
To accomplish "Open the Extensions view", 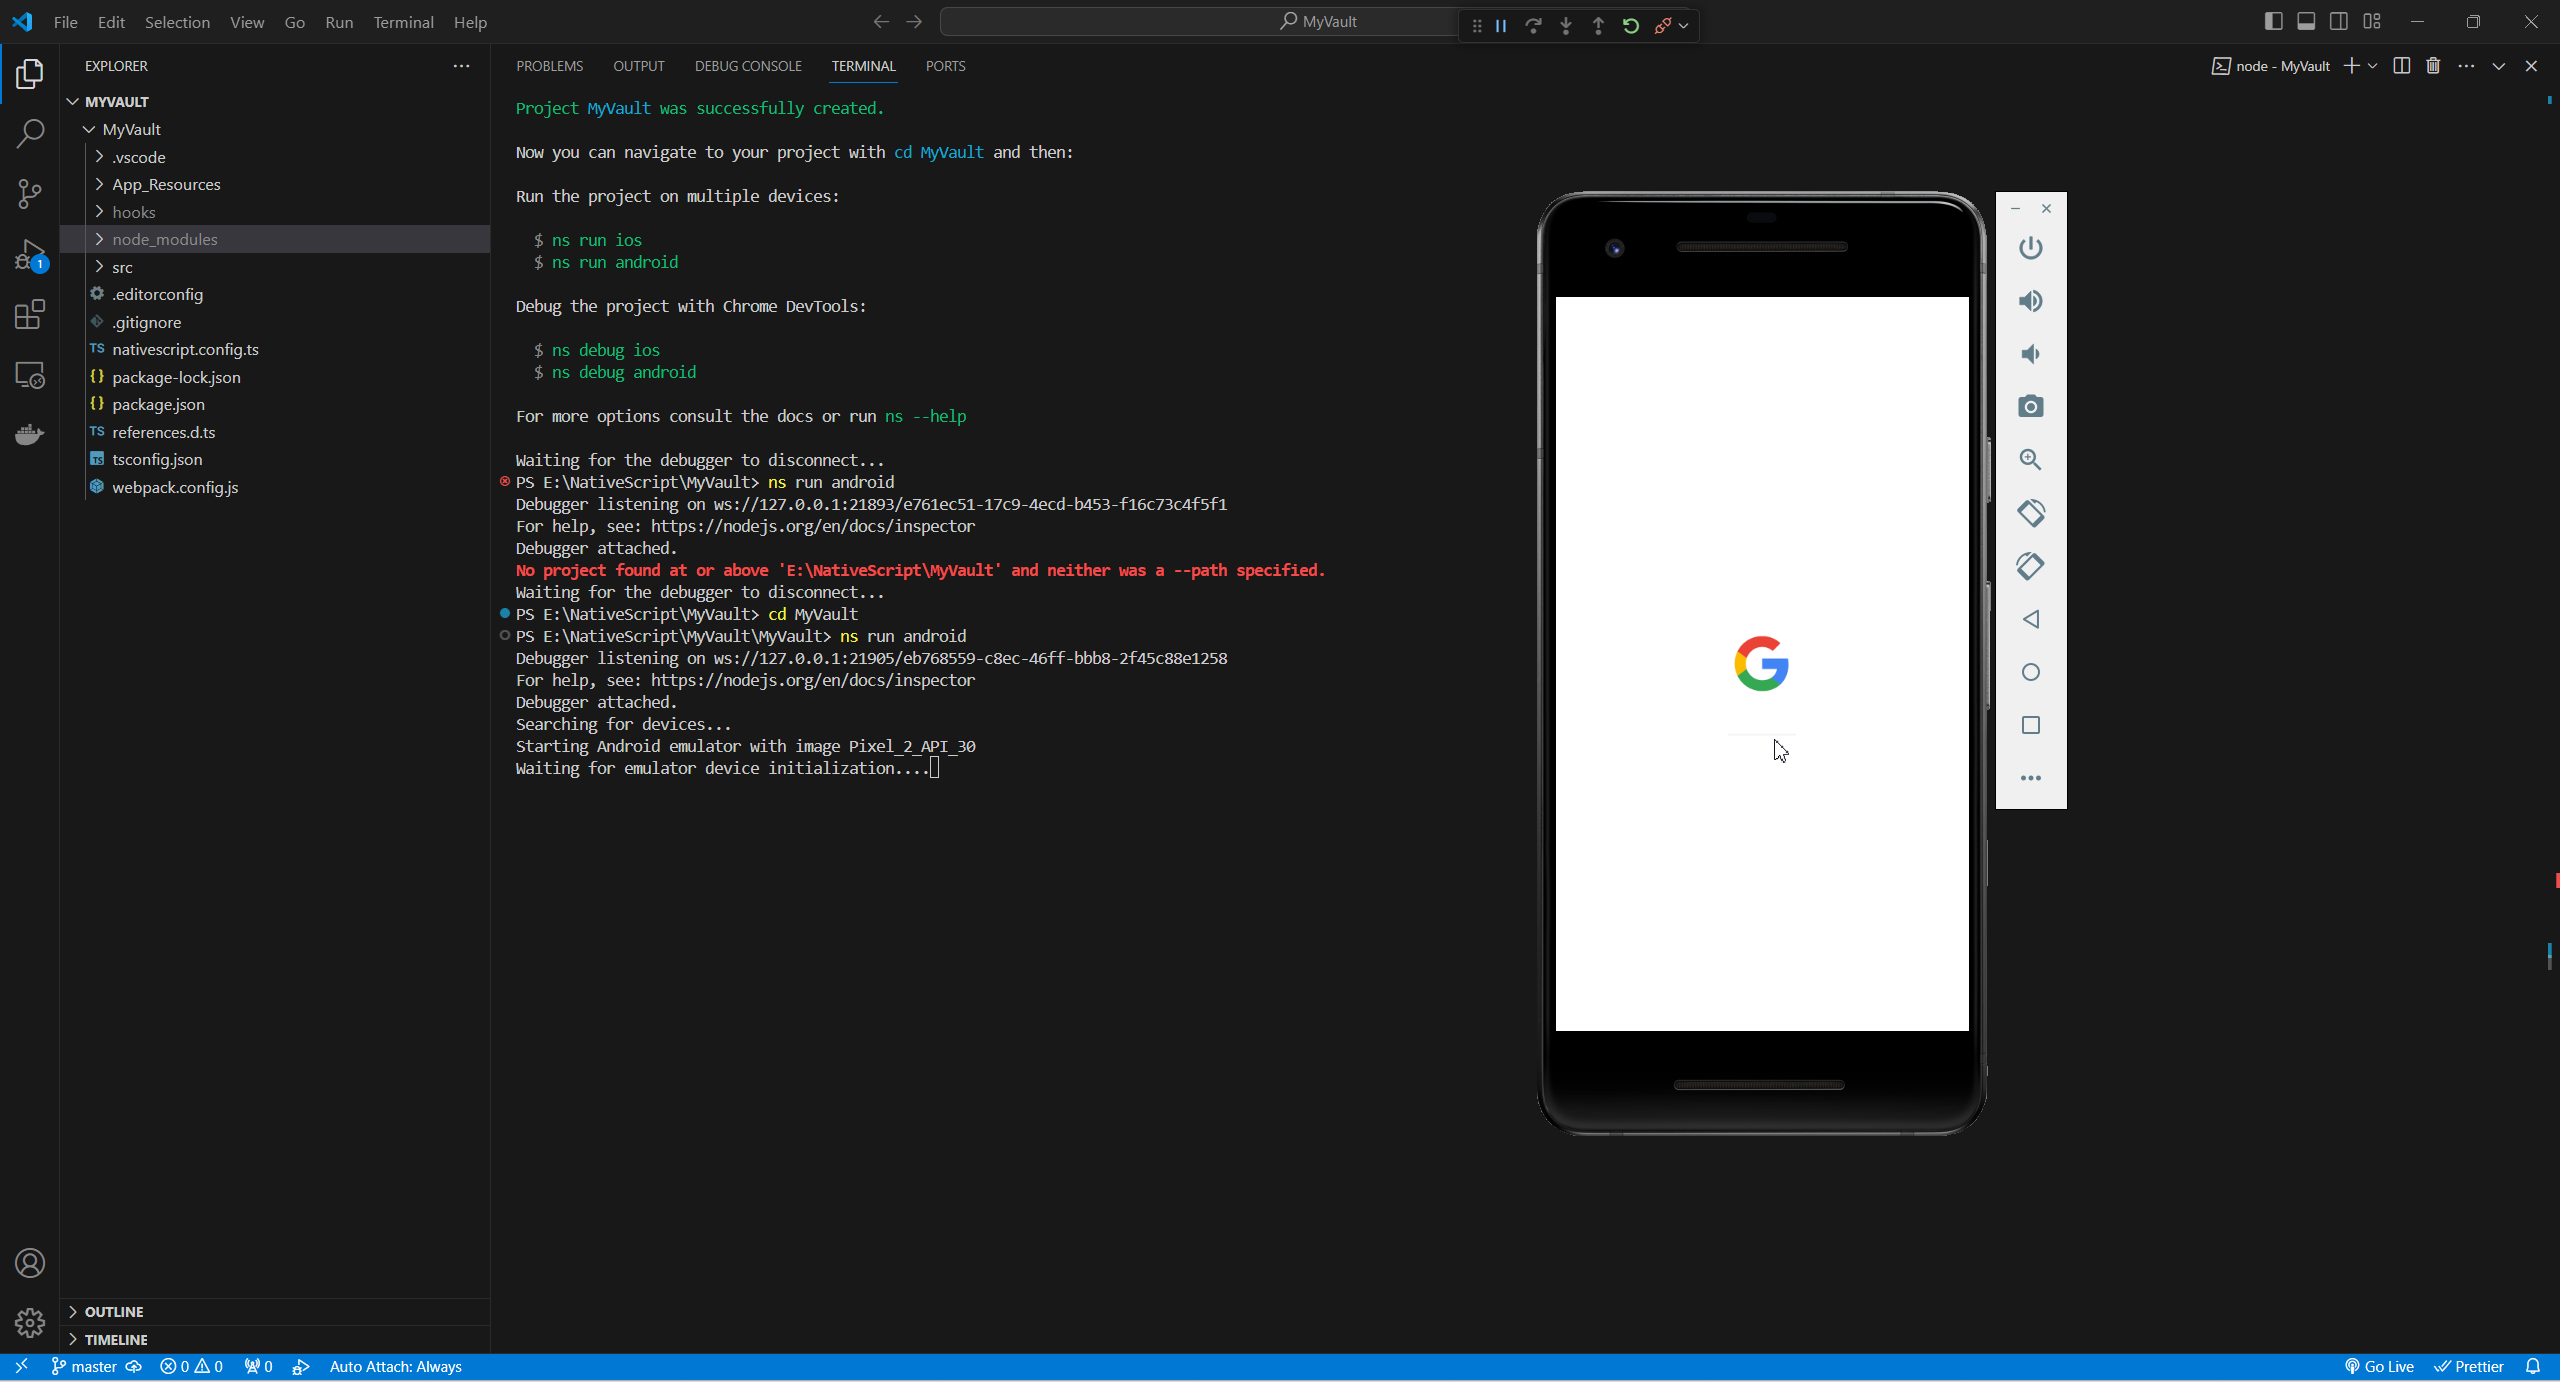I will [30, 315].
